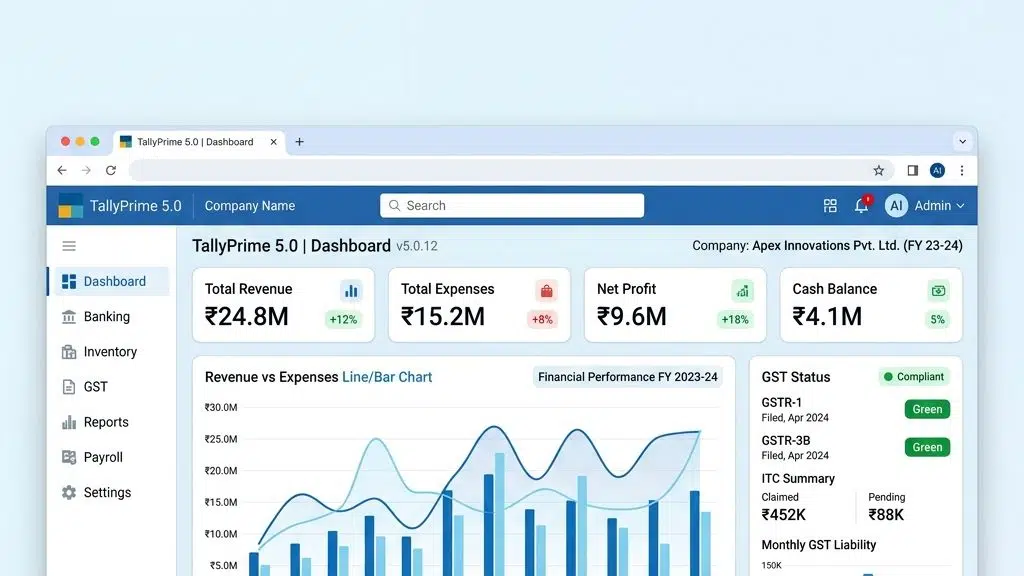Click the ₹30.0M axis label

click(221, 408)
